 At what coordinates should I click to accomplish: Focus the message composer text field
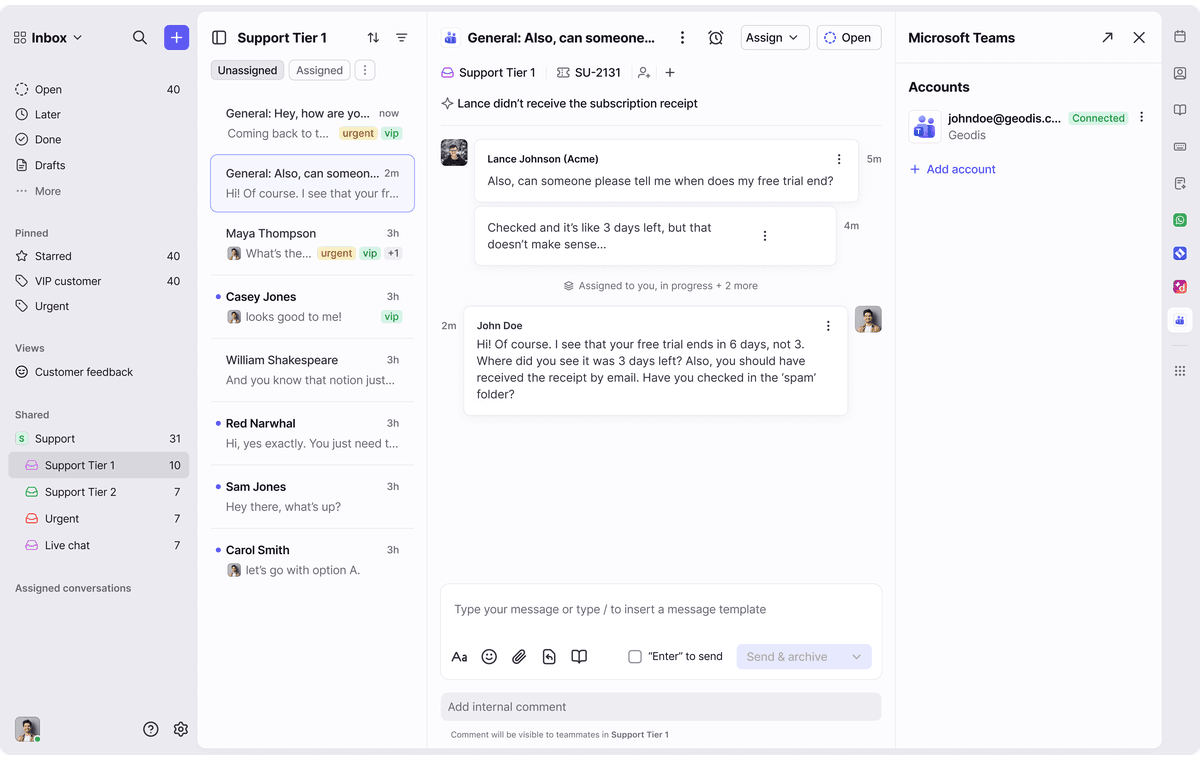(661, 609)
